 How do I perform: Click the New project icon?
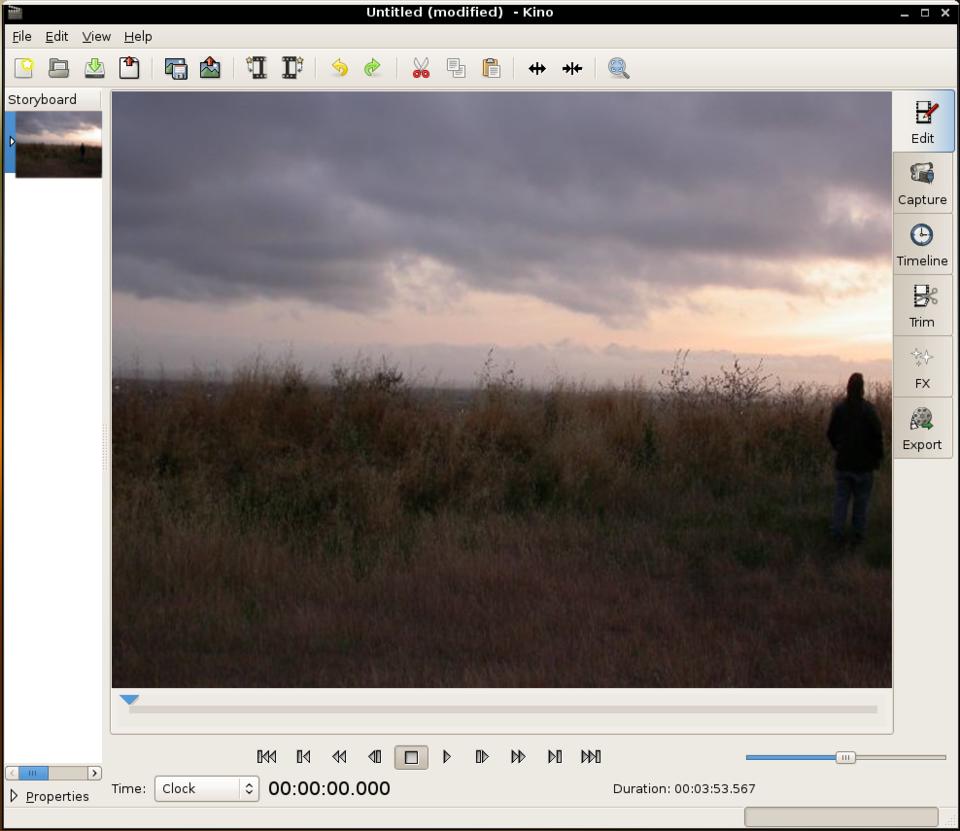tap(24, 68)
